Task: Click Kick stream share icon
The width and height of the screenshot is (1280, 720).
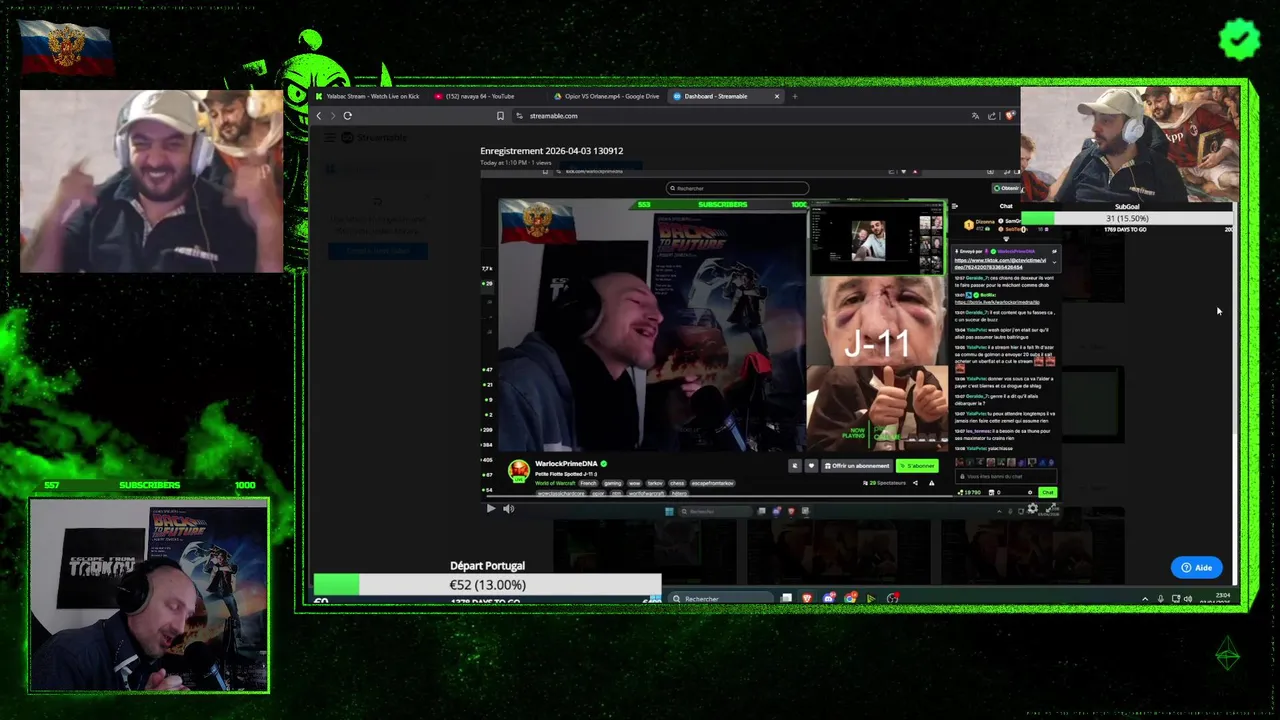Action: click(x=915, y=483)
